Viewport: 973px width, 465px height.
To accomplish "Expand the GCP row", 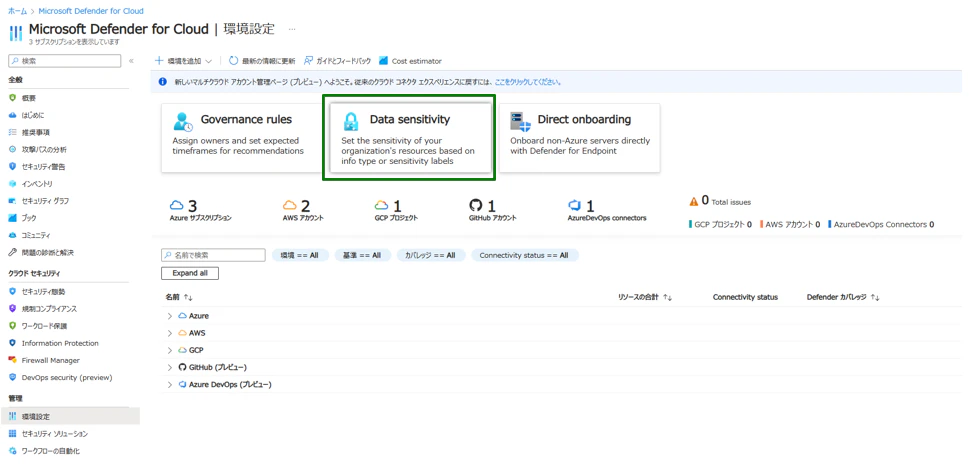I will (169, 350).
